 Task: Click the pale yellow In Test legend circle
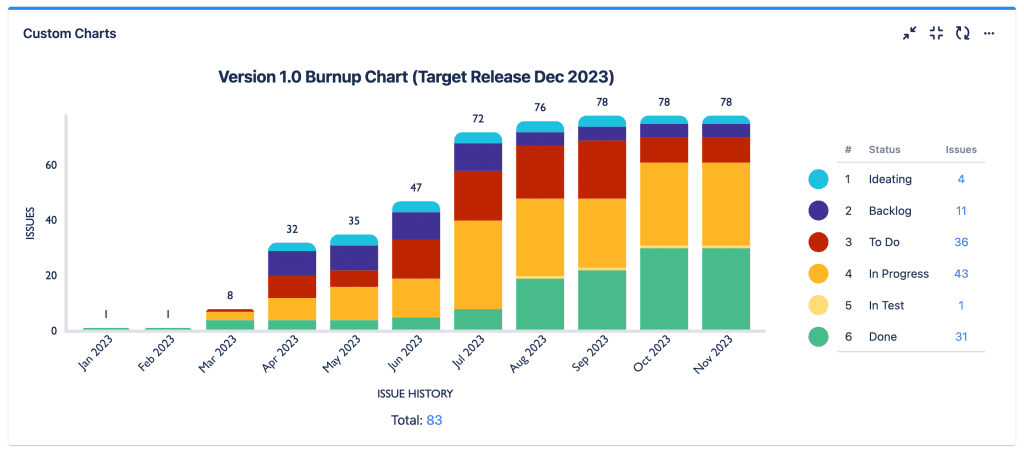(819, 305)
